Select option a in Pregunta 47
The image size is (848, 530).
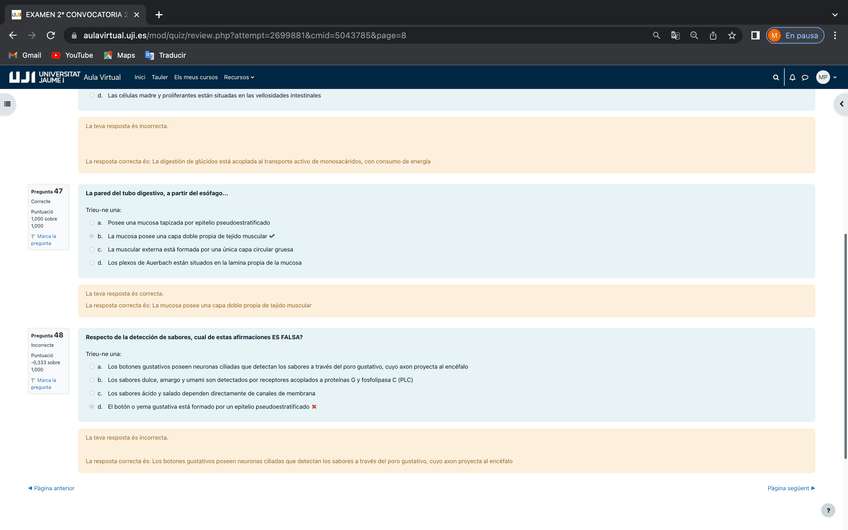click(91, 223)
